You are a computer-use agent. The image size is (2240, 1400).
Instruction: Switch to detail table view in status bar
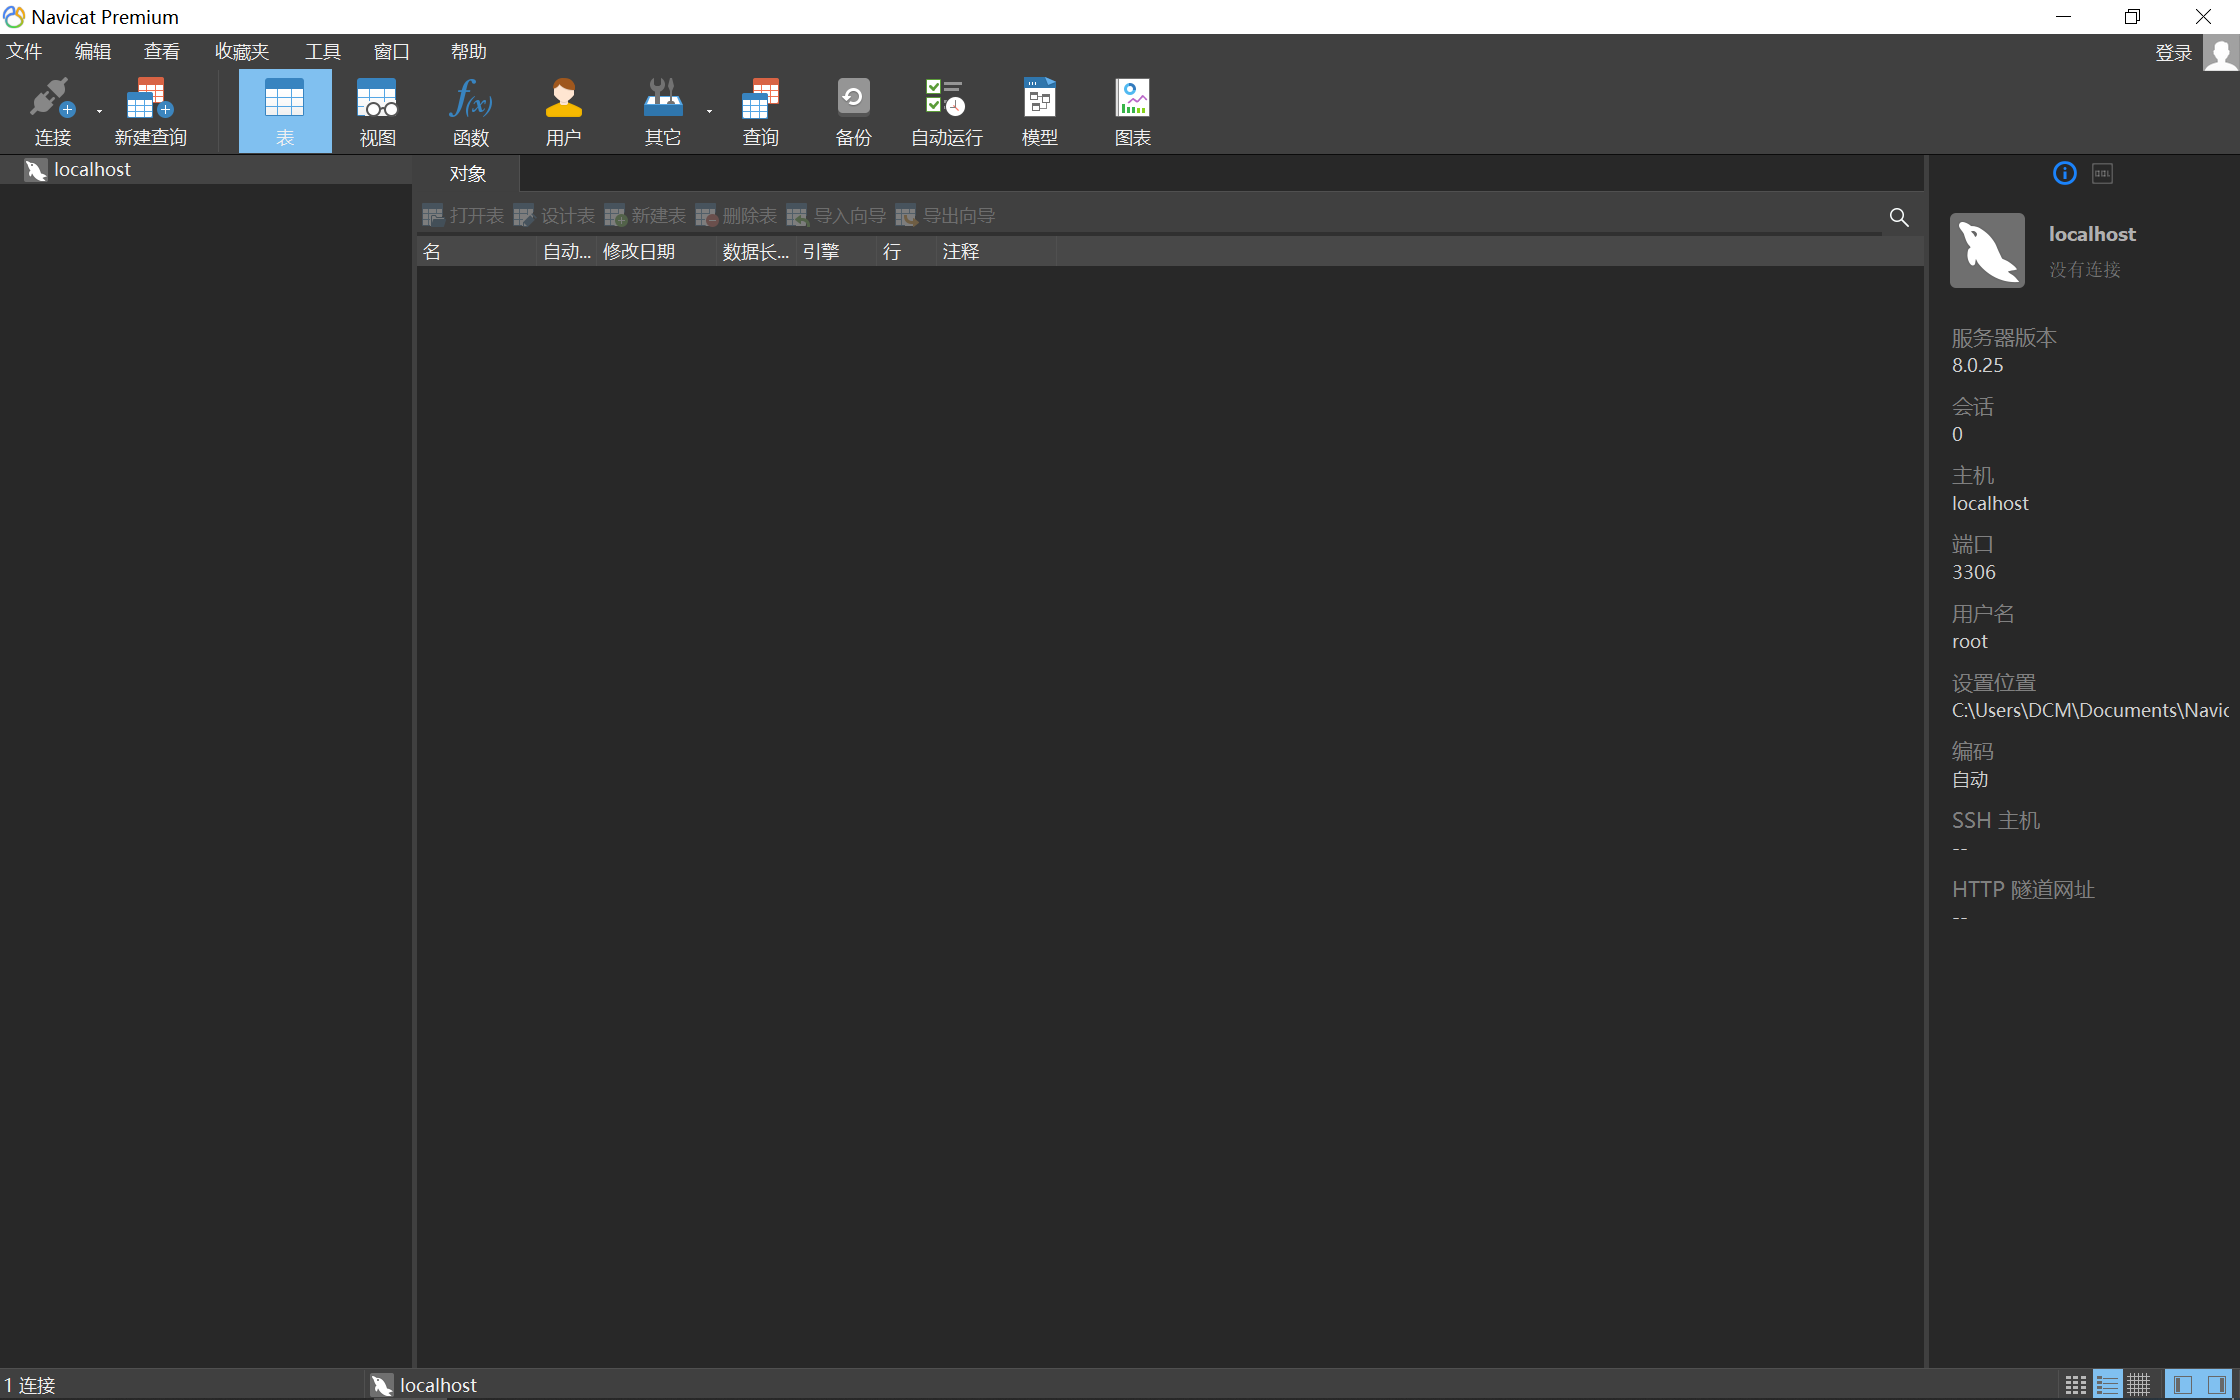coord(2138,1385)
